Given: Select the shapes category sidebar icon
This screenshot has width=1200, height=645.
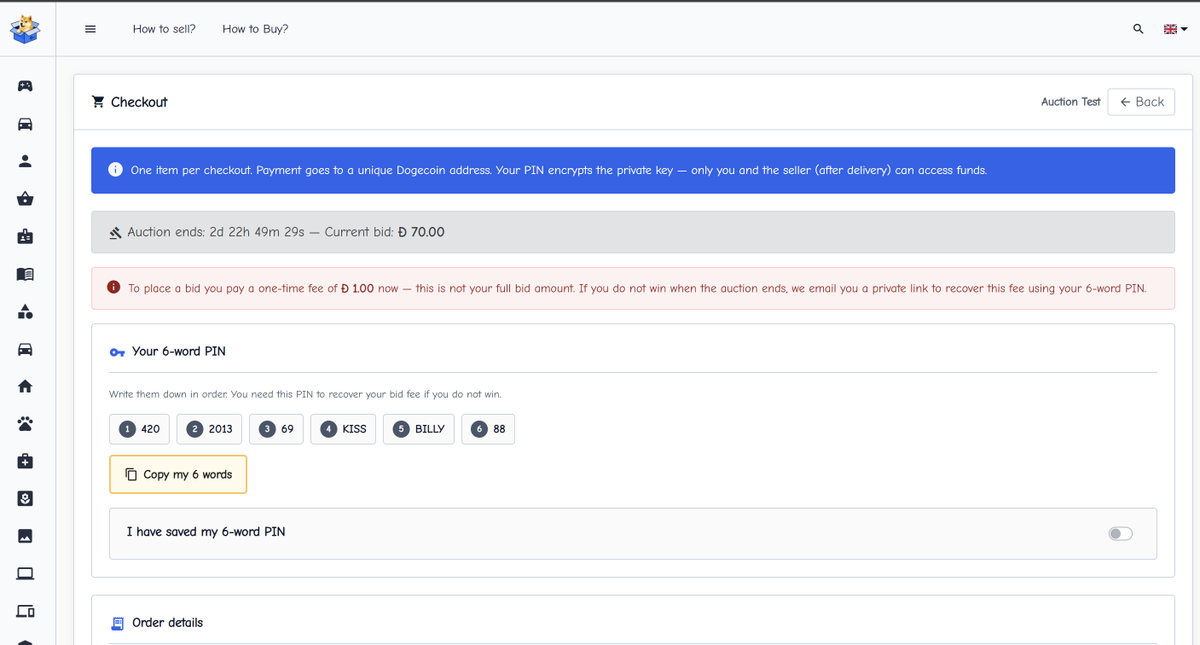Looking at the screenshot, I should click(x=25, y=311).
